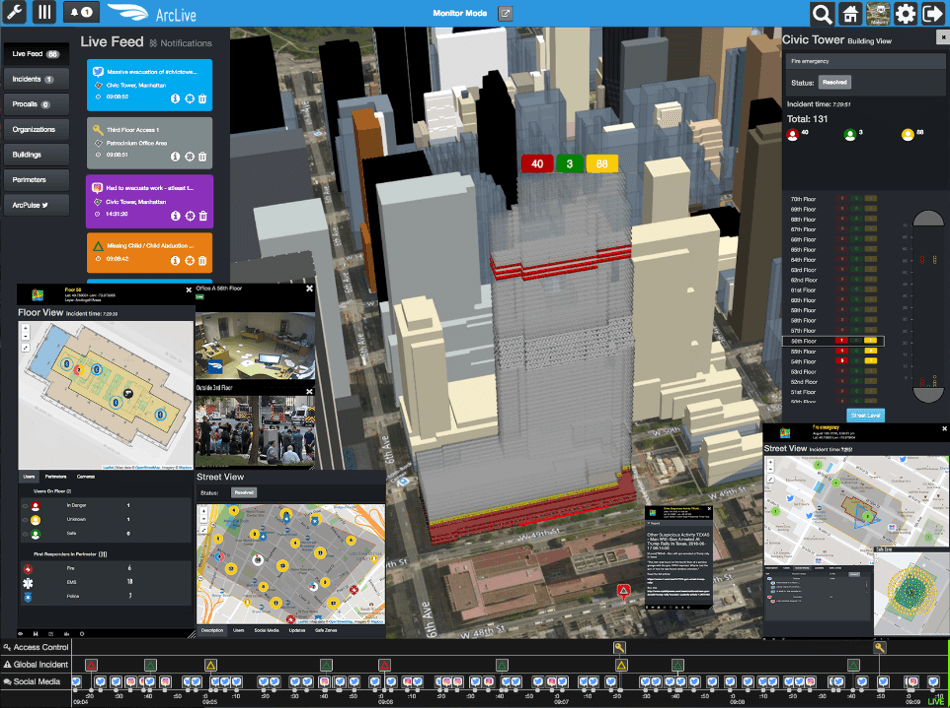Locate Missing Child alert with crosshair icon
This screenshot has width=950, height=708.
tap(189, 260)
